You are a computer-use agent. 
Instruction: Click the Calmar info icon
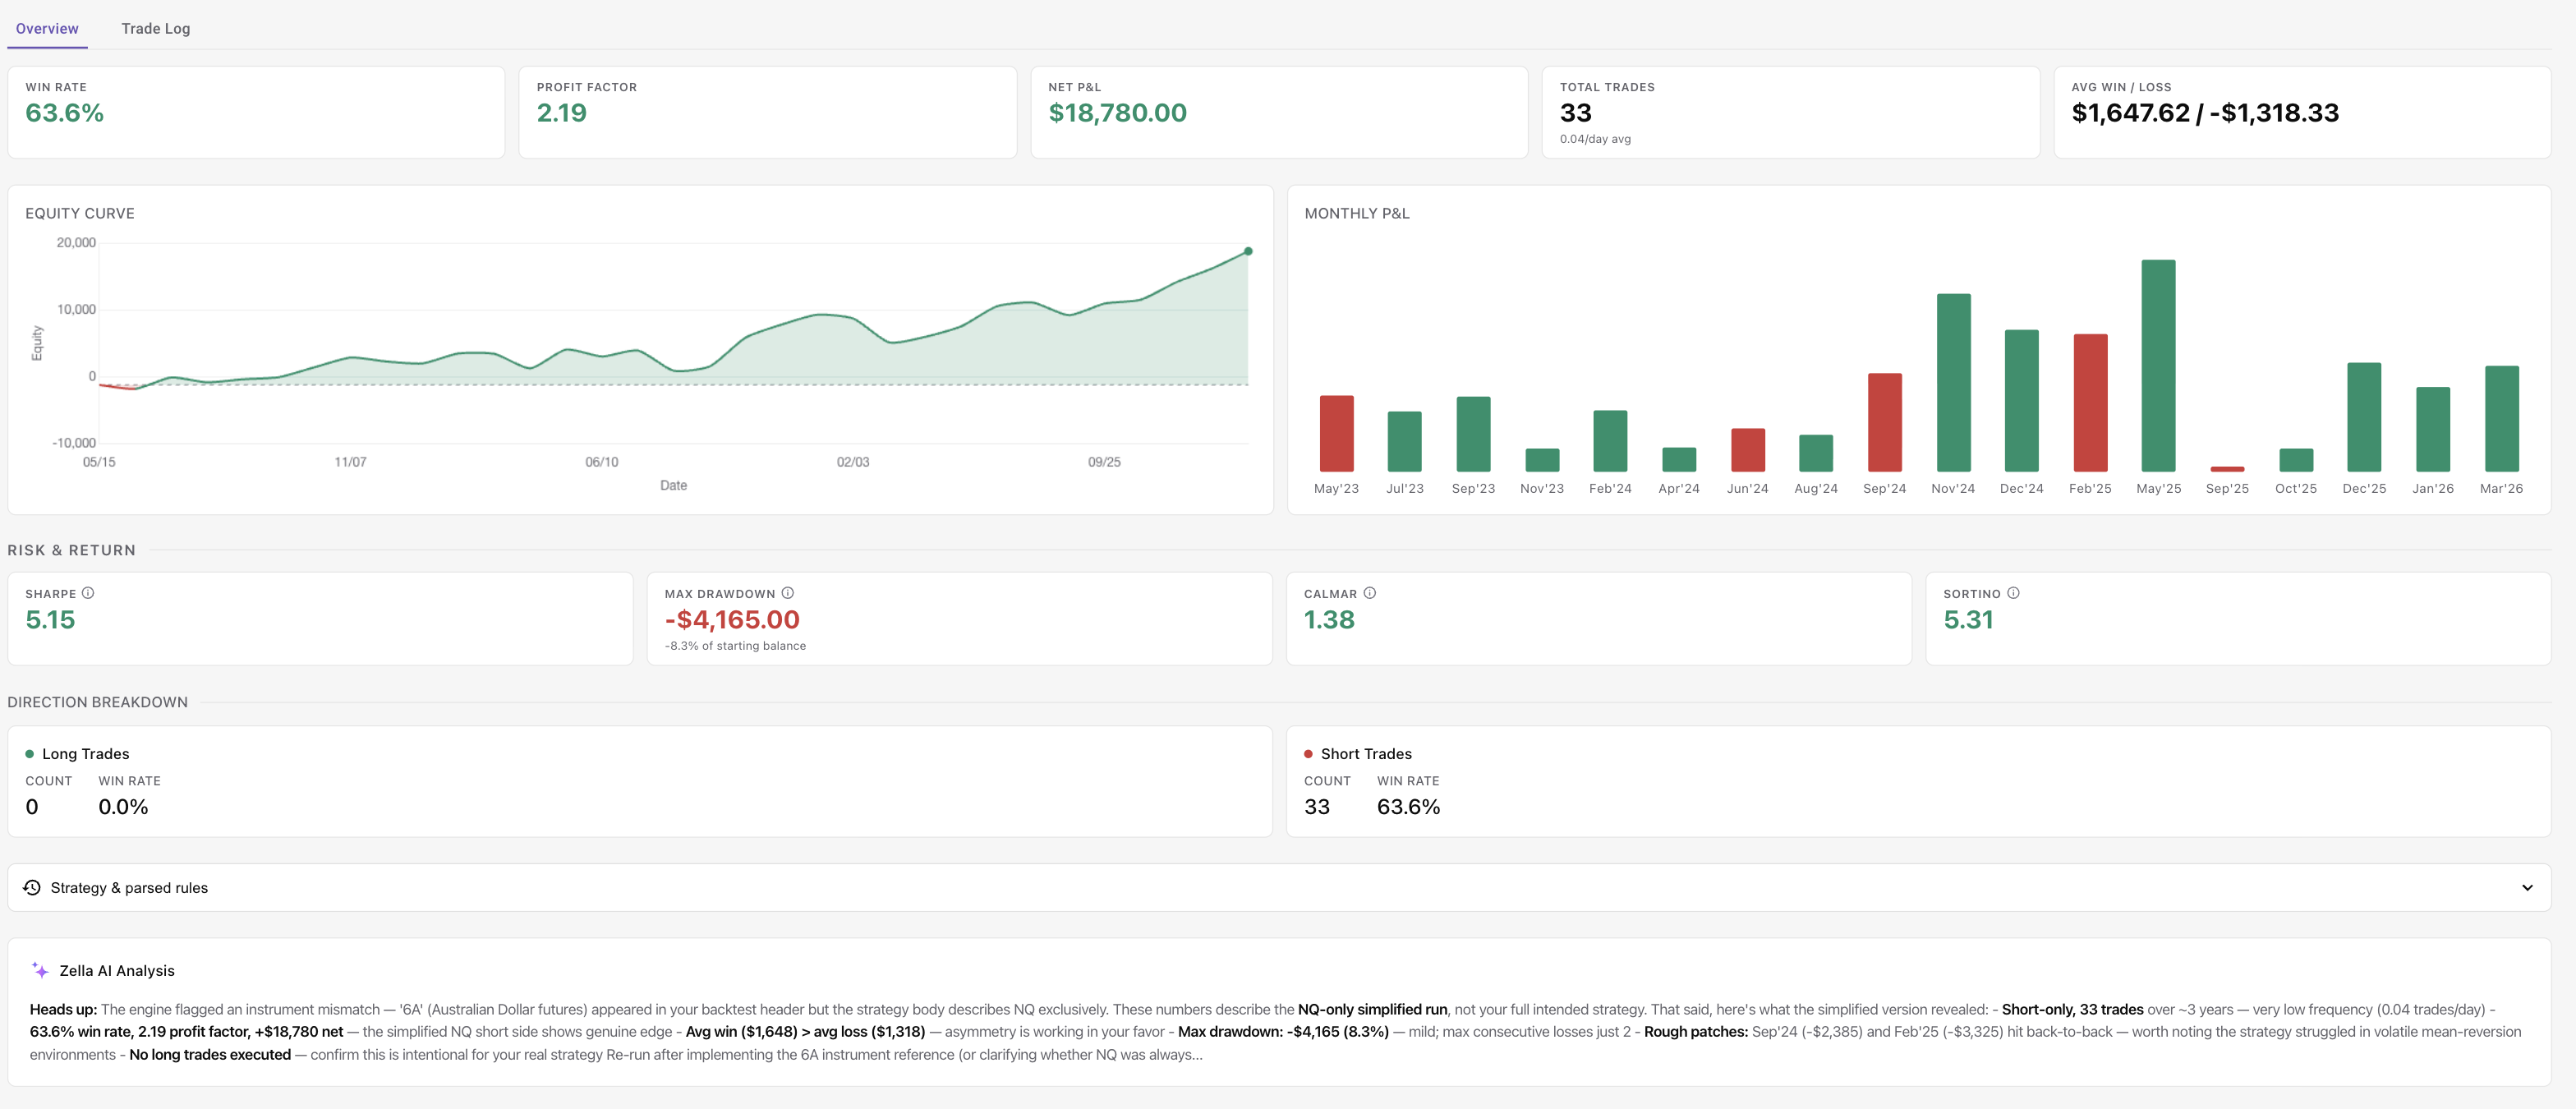[1370, 593]
